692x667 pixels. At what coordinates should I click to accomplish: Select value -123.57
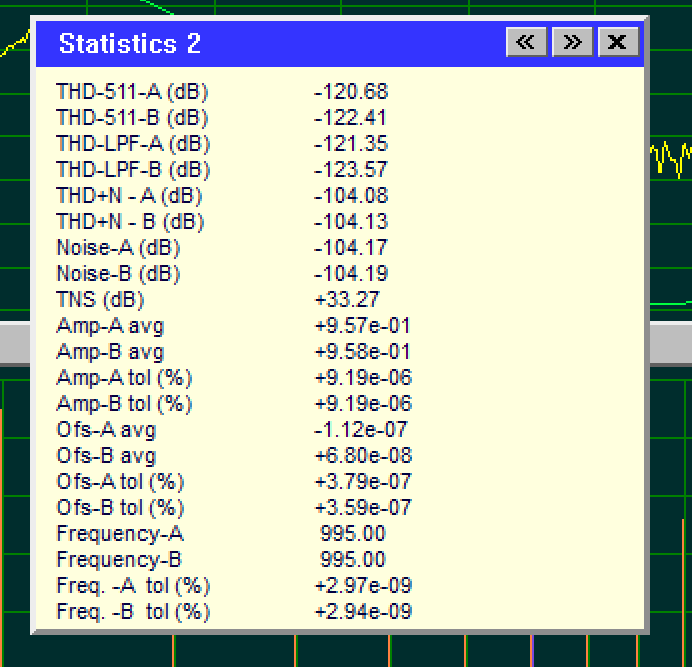tap(351, 170)
